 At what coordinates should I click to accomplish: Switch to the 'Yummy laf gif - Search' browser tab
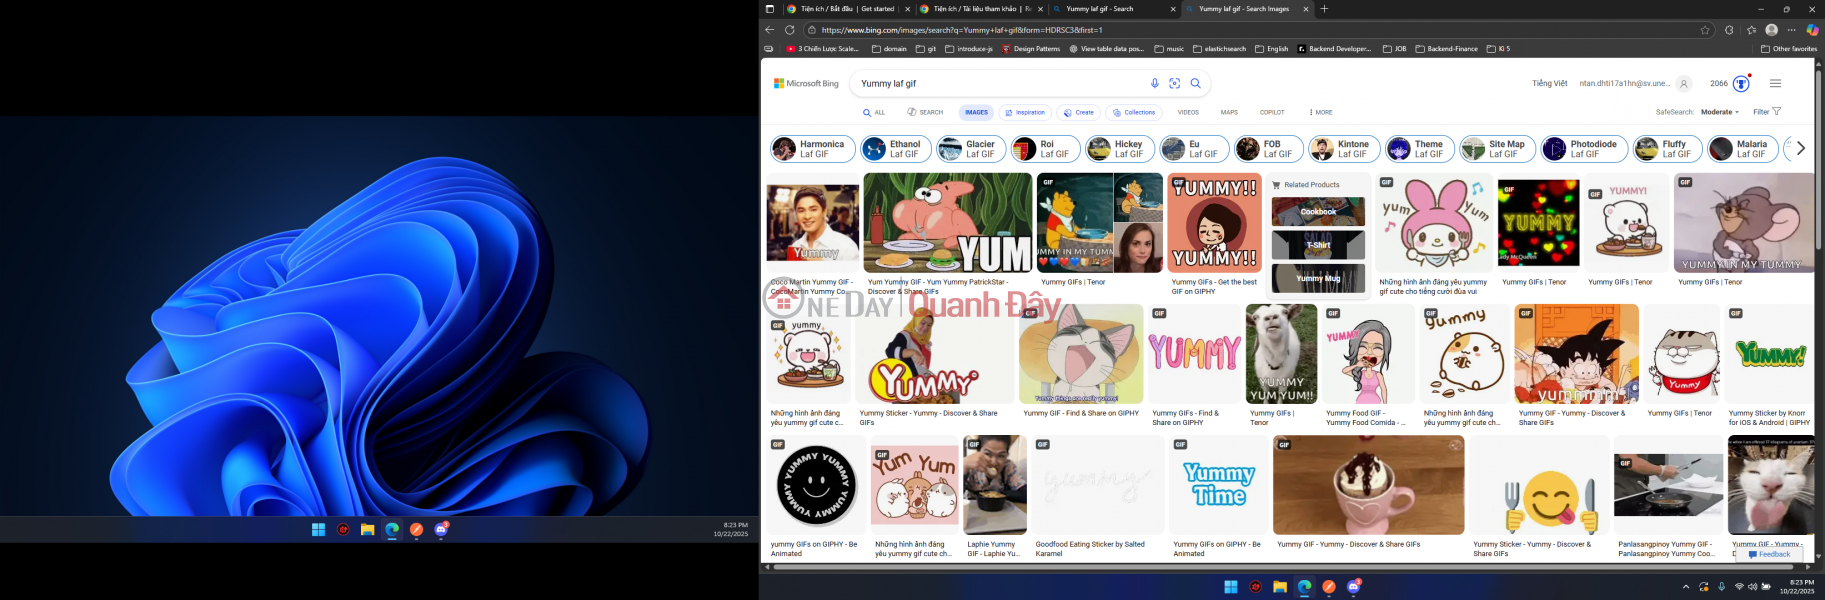pos(1110,9)
